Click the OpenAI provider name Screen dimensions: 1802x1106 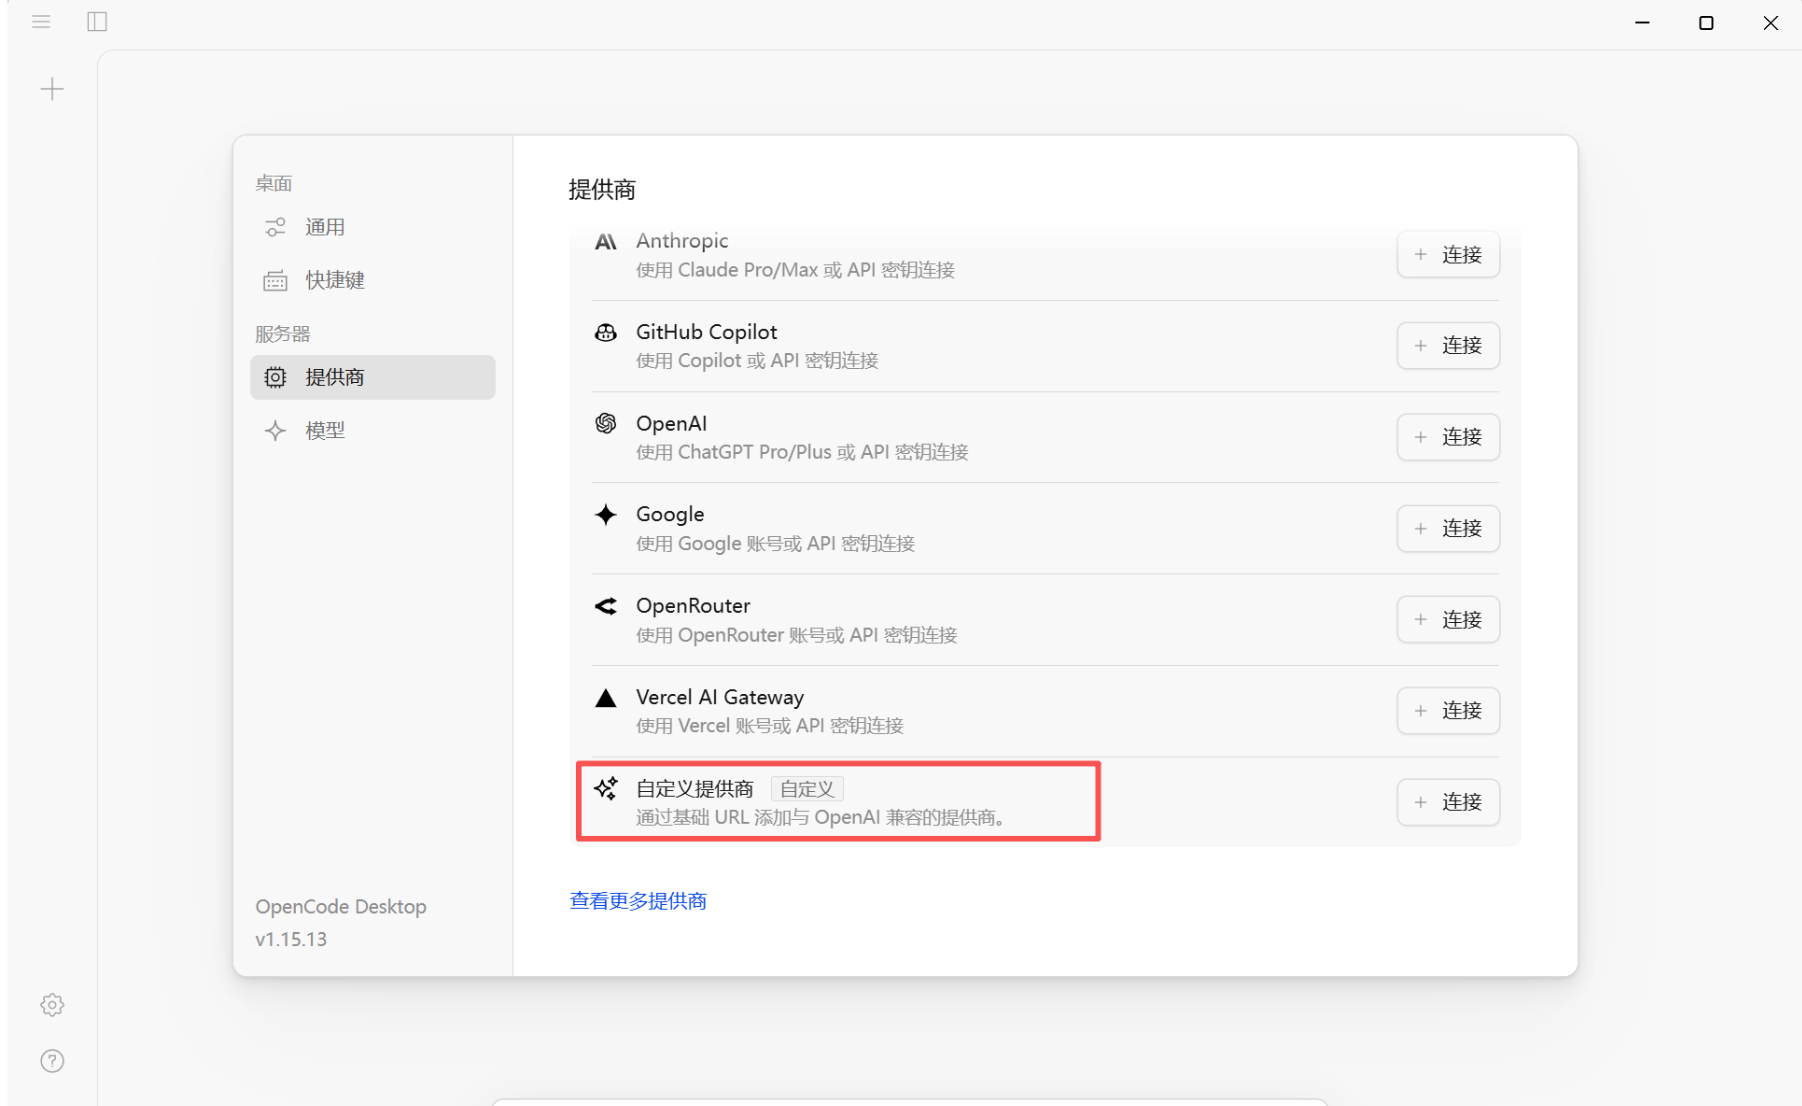(x=671, y=424)
